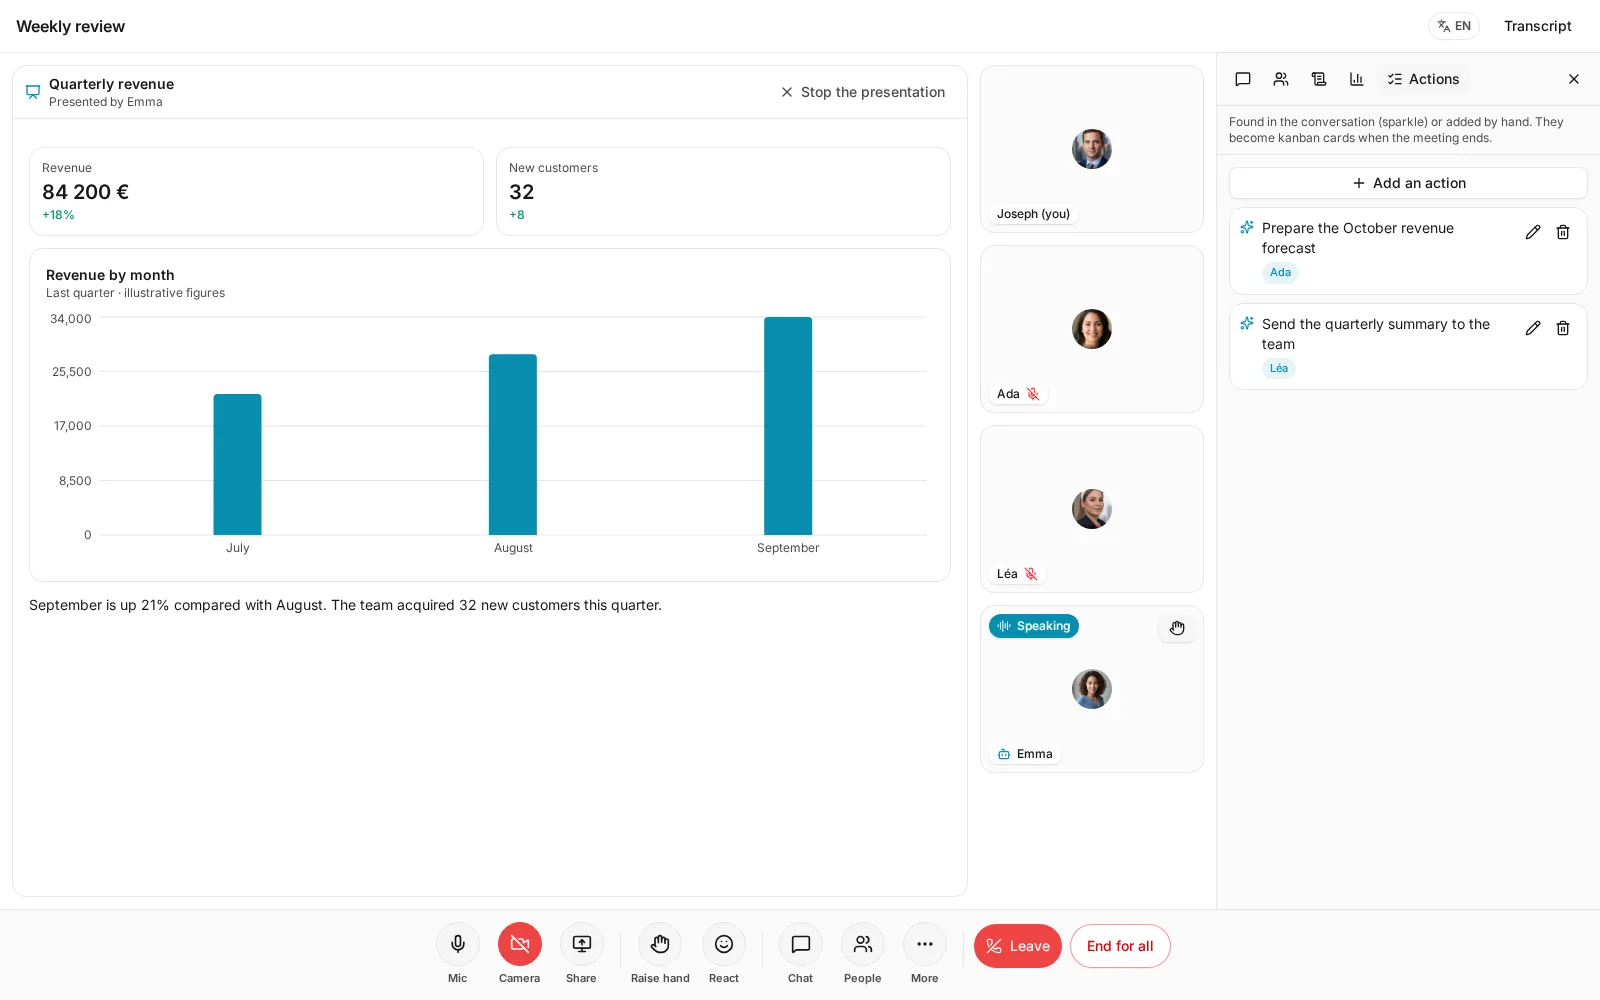1600x1000 pixels.
Task: Click the Speaking indicator badge
Action: pos(1034,626)
